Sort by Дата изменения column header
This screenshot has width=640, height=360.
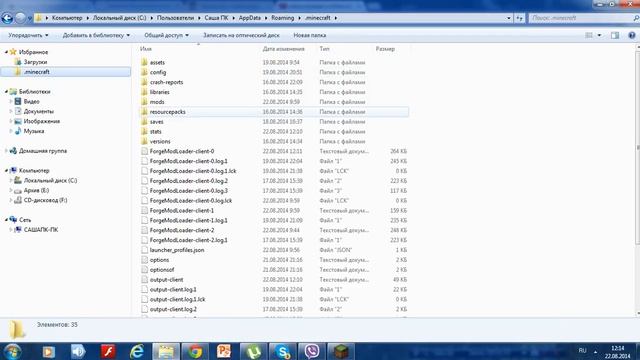[x=284, y=49]
